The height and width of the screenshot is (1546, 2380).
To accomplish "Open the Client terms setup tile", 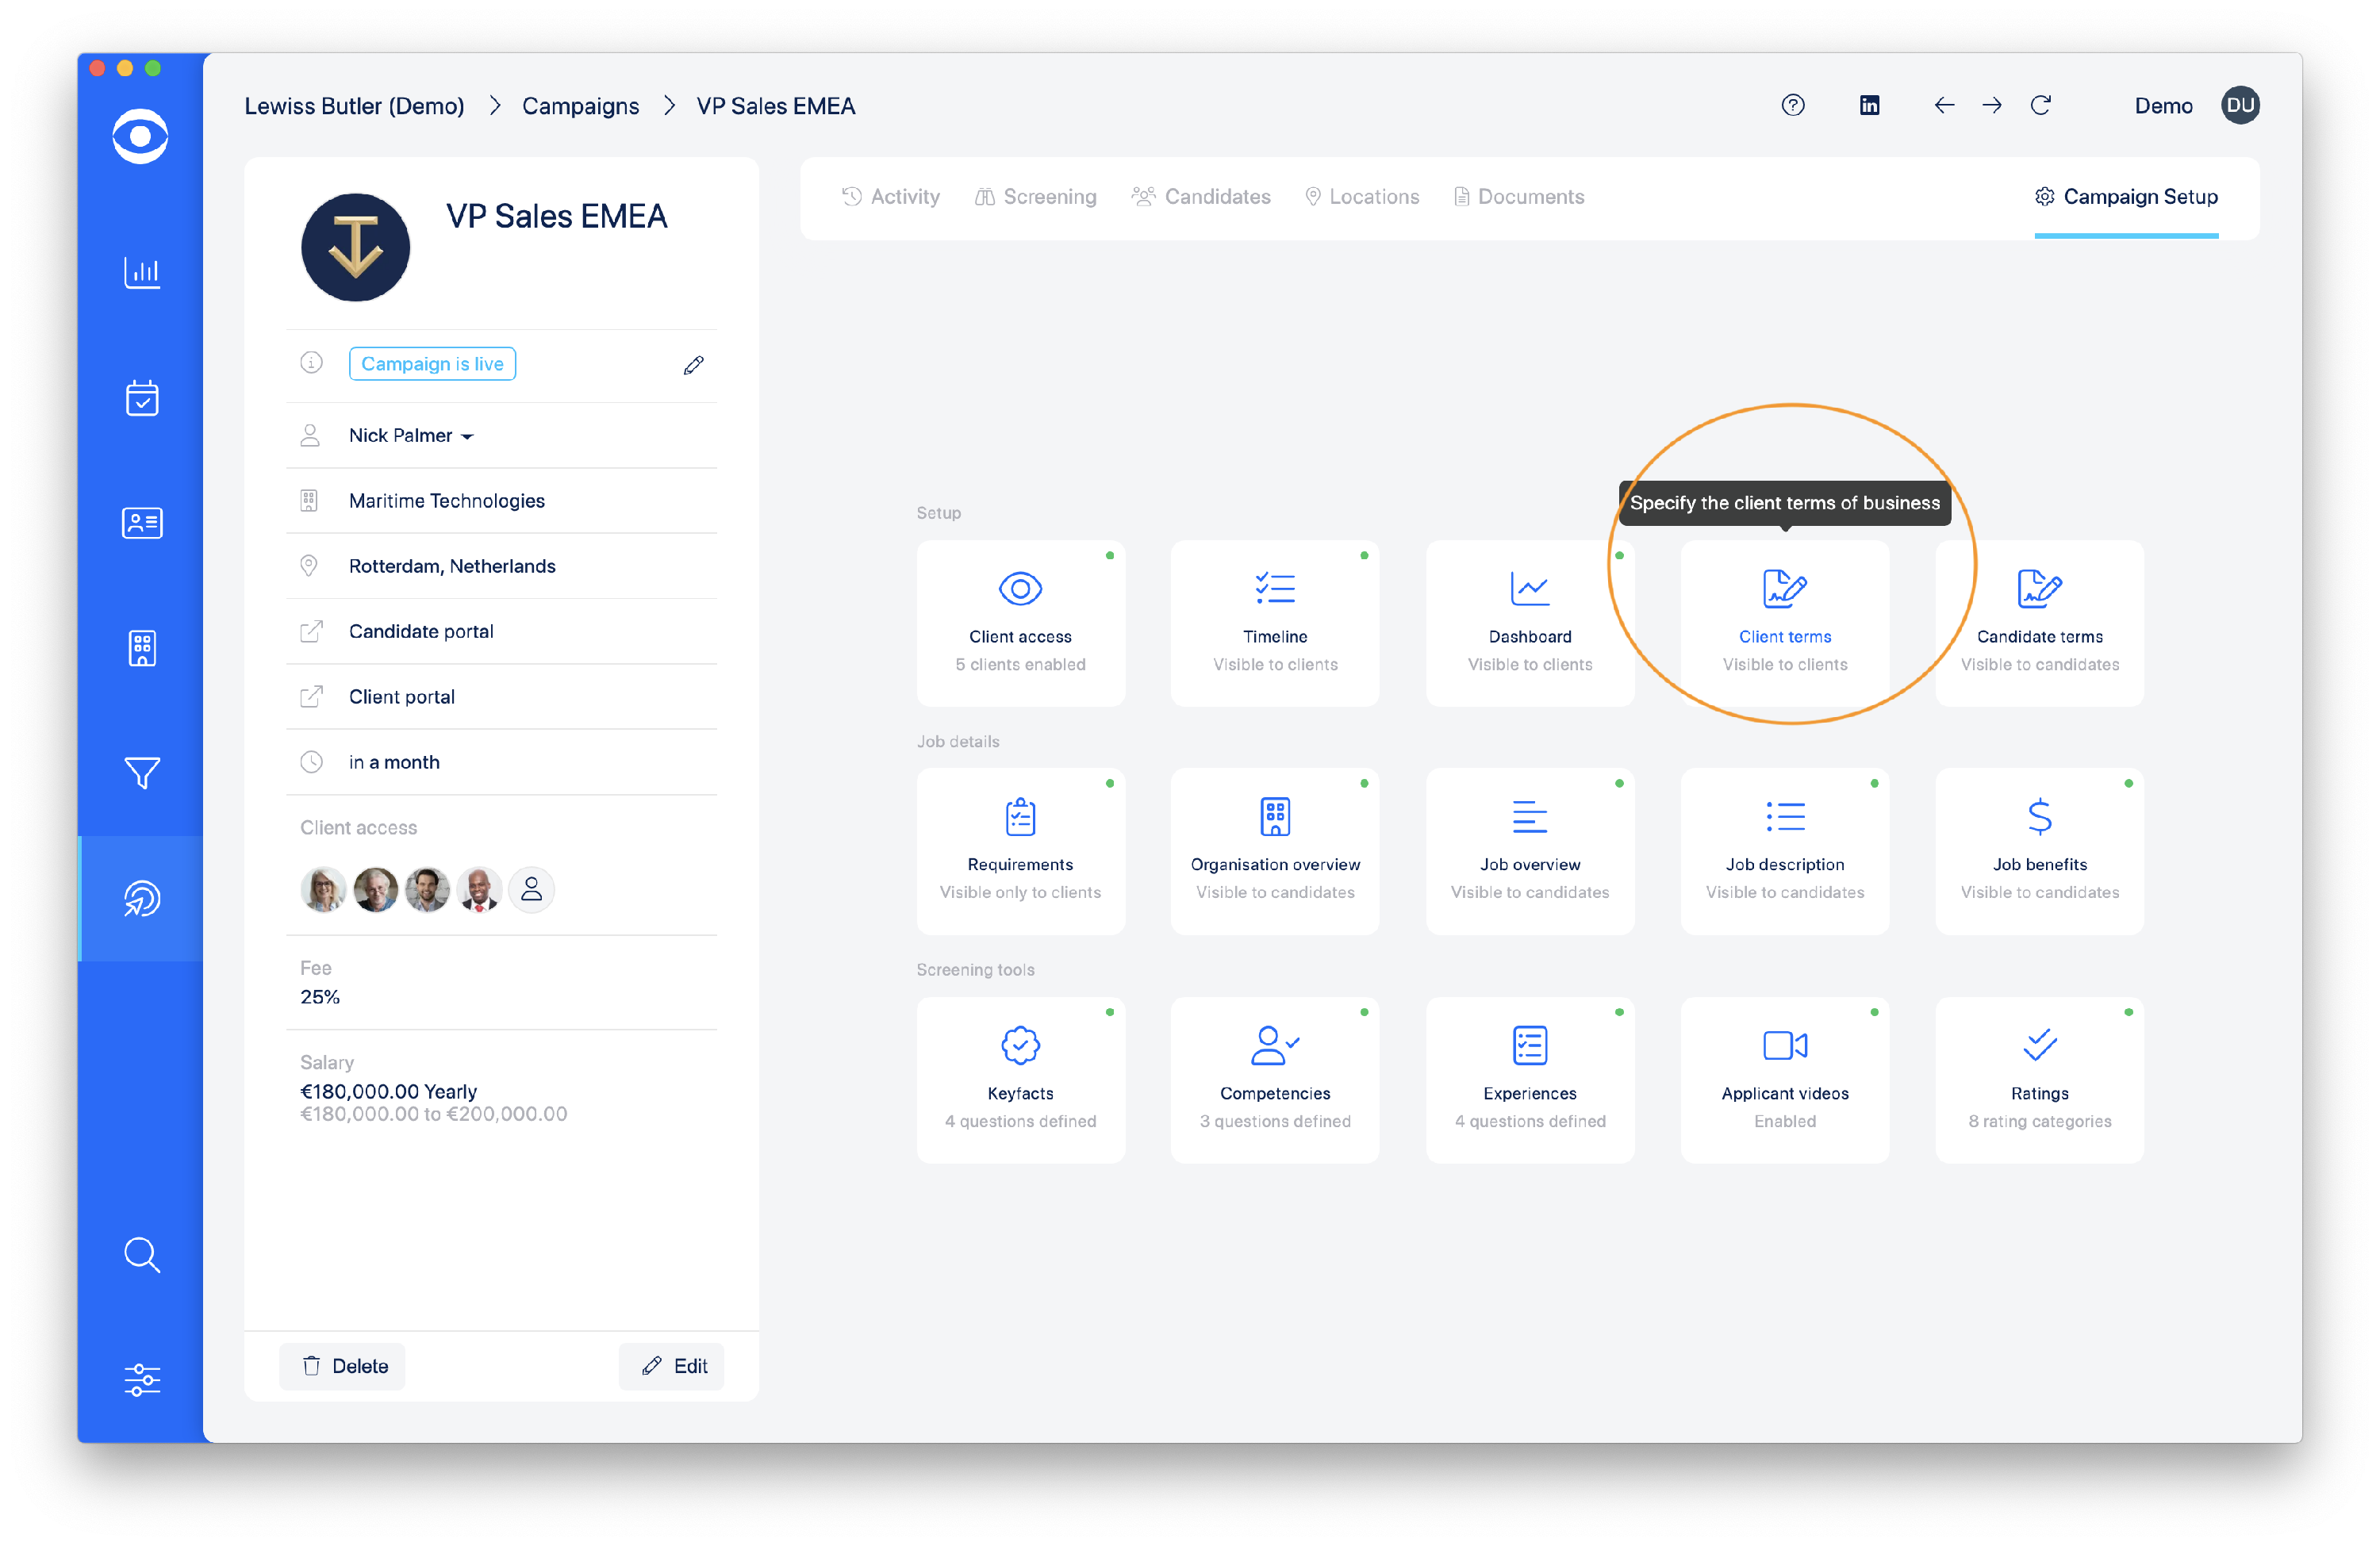I will point(1784,622).
